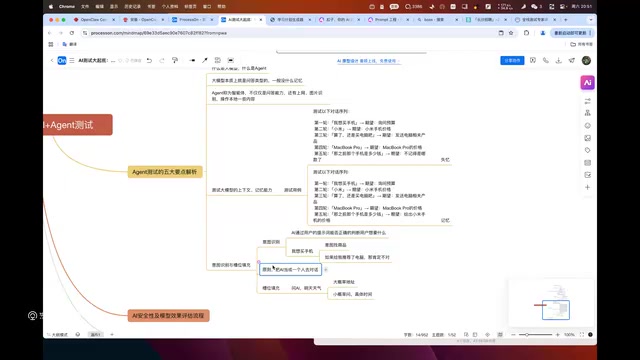Open the 文件 menu in the menu bar
The height and width of the screenshot is (360, 640).
pos(85,7)
